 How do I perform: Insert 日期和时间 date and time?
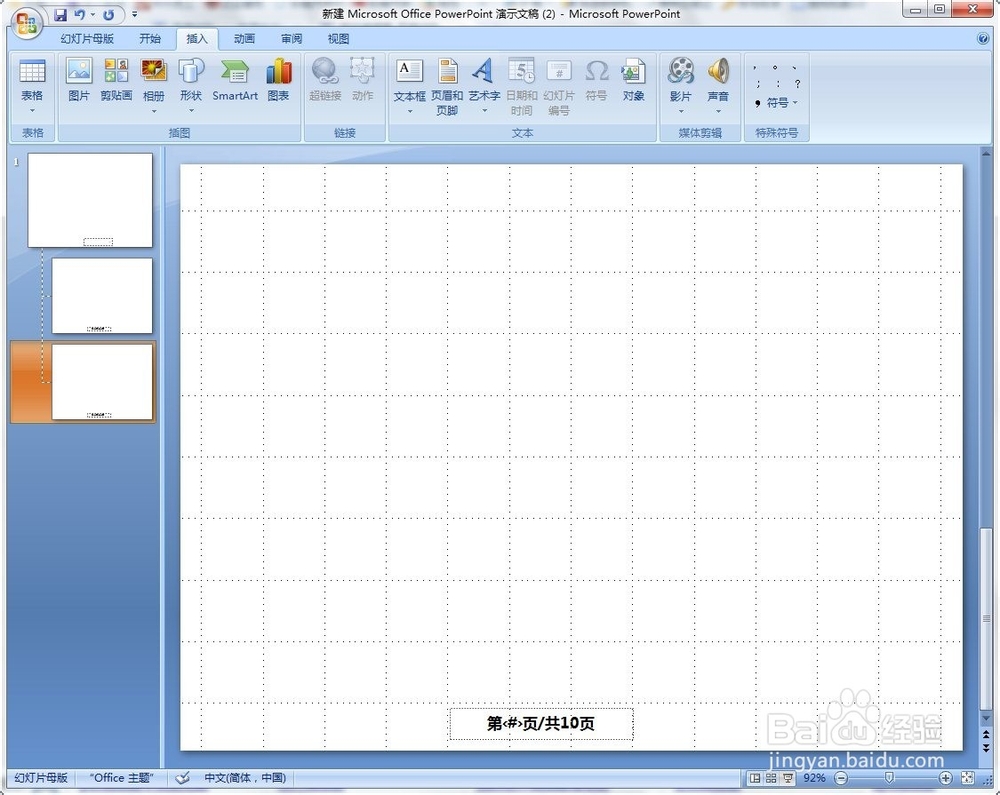pos(522,86)
